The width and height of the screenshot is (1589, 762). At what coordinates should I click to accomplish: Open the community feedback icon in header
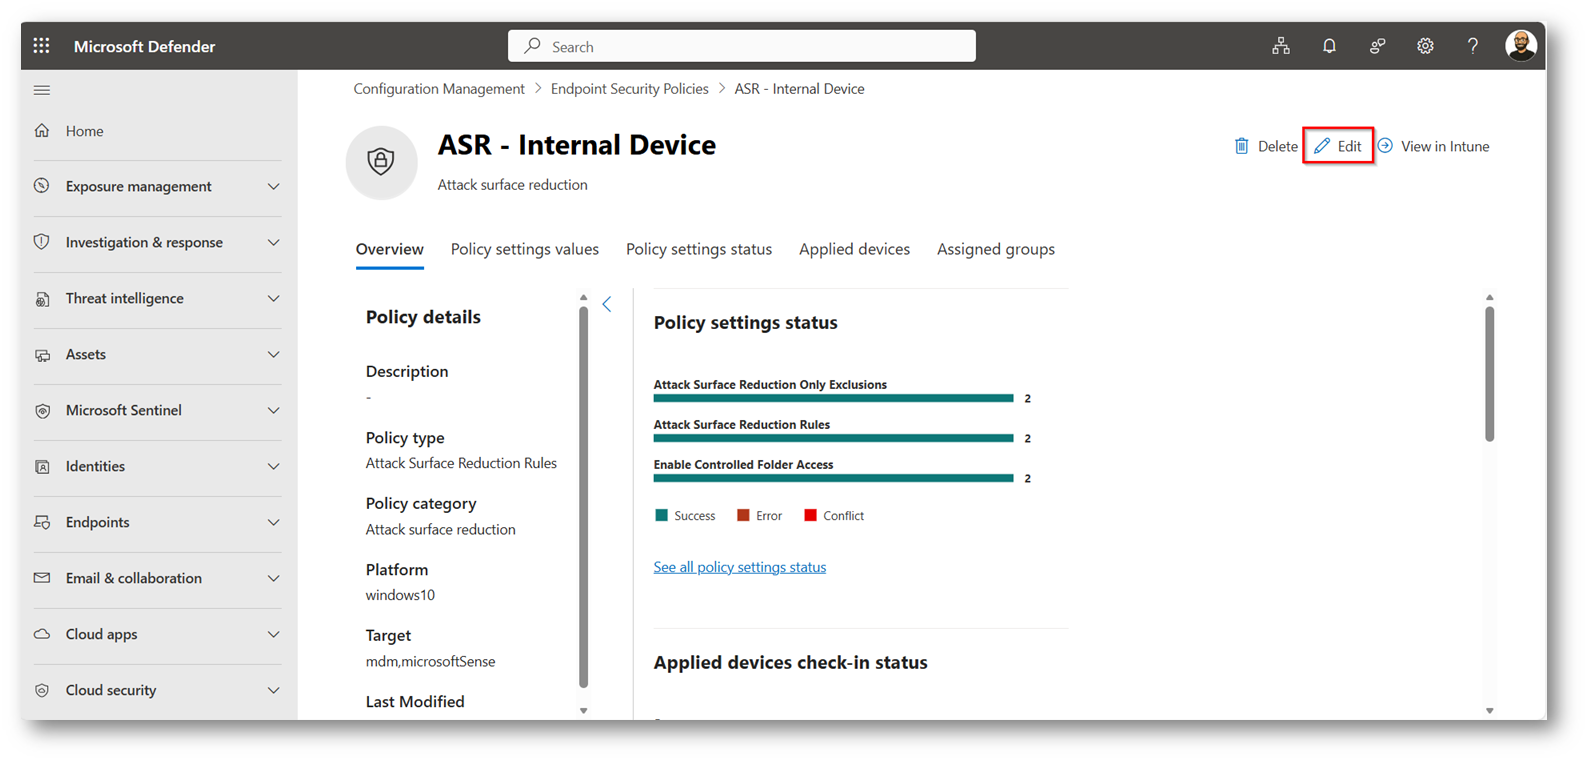click(x=1377, y=46)
